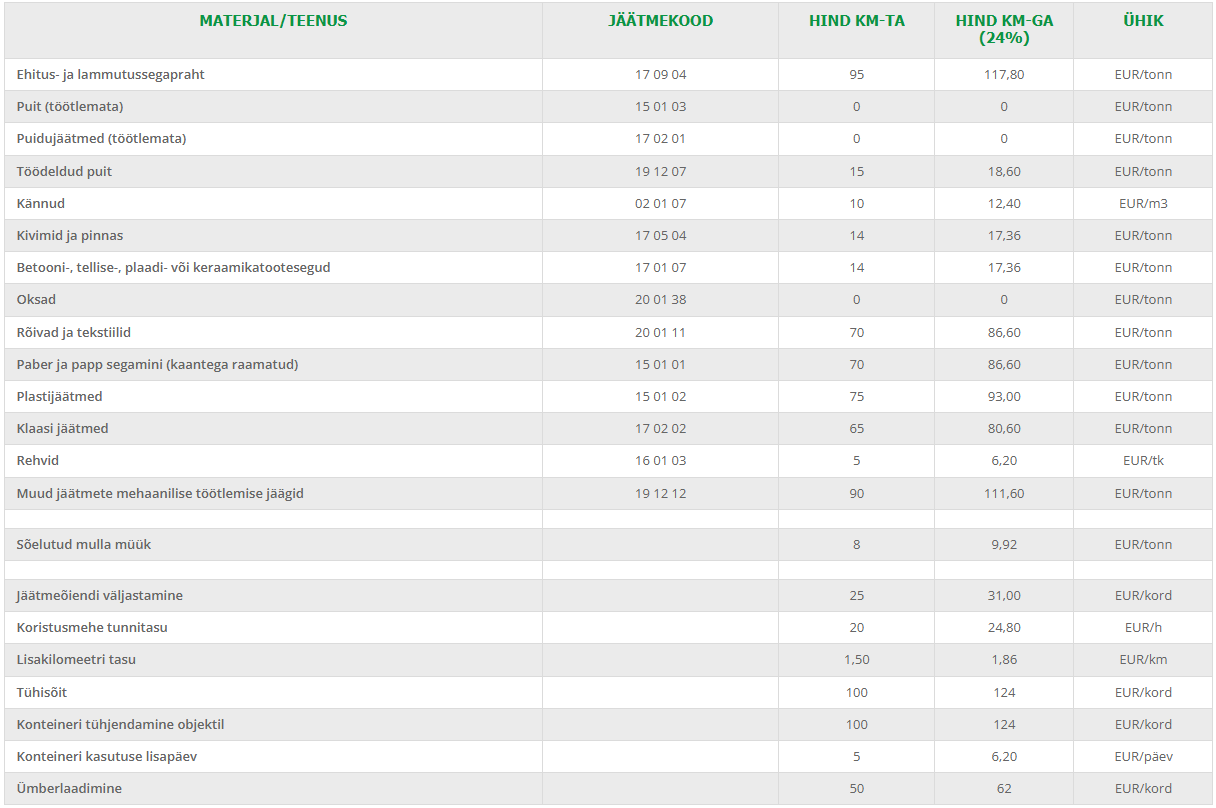Select the Klaasi jäätmed row label

click(62, 429)
